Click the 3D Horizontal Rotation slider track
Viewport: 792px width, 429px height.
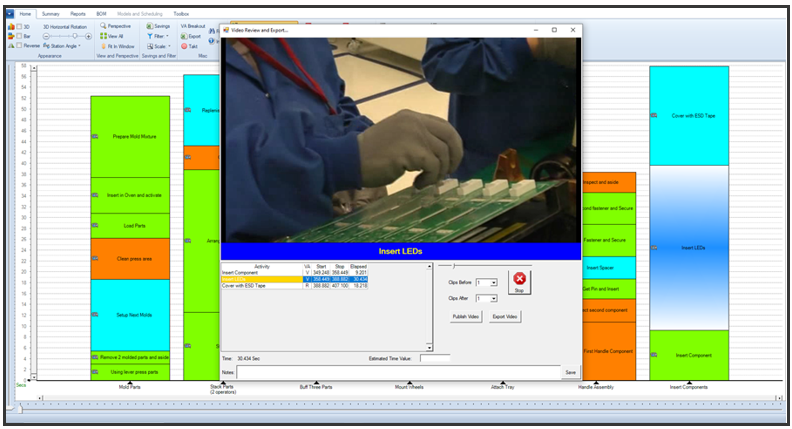point(67,36)
